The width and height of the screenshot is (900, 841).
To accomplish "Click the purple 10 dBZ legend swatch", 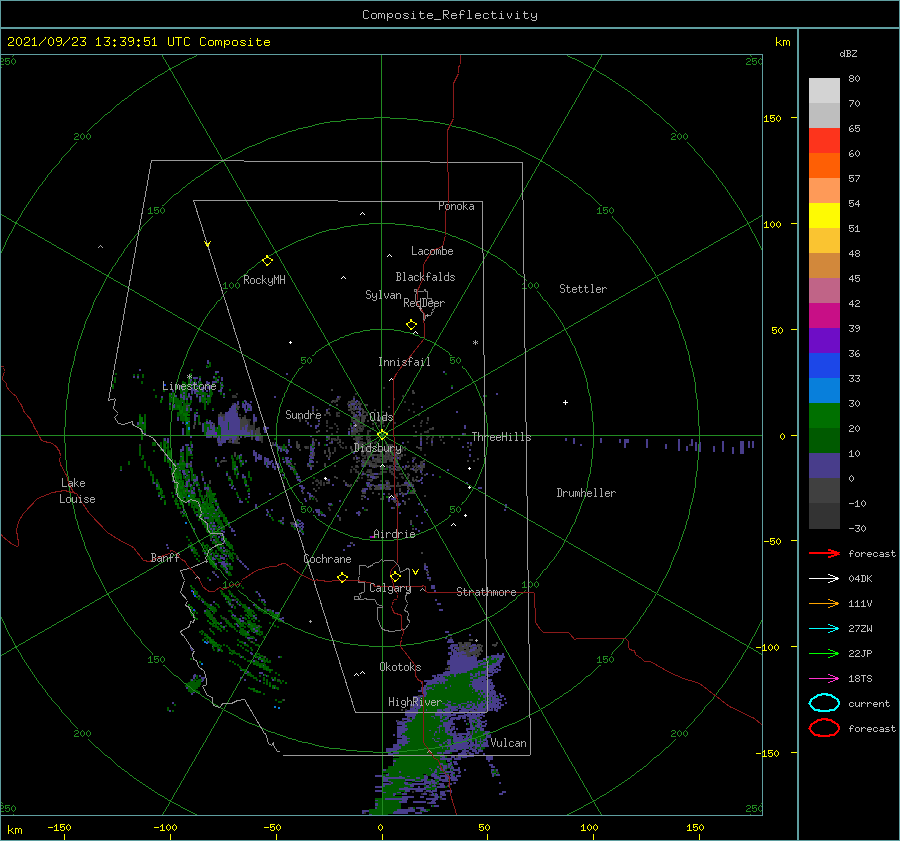I will 824,465.
